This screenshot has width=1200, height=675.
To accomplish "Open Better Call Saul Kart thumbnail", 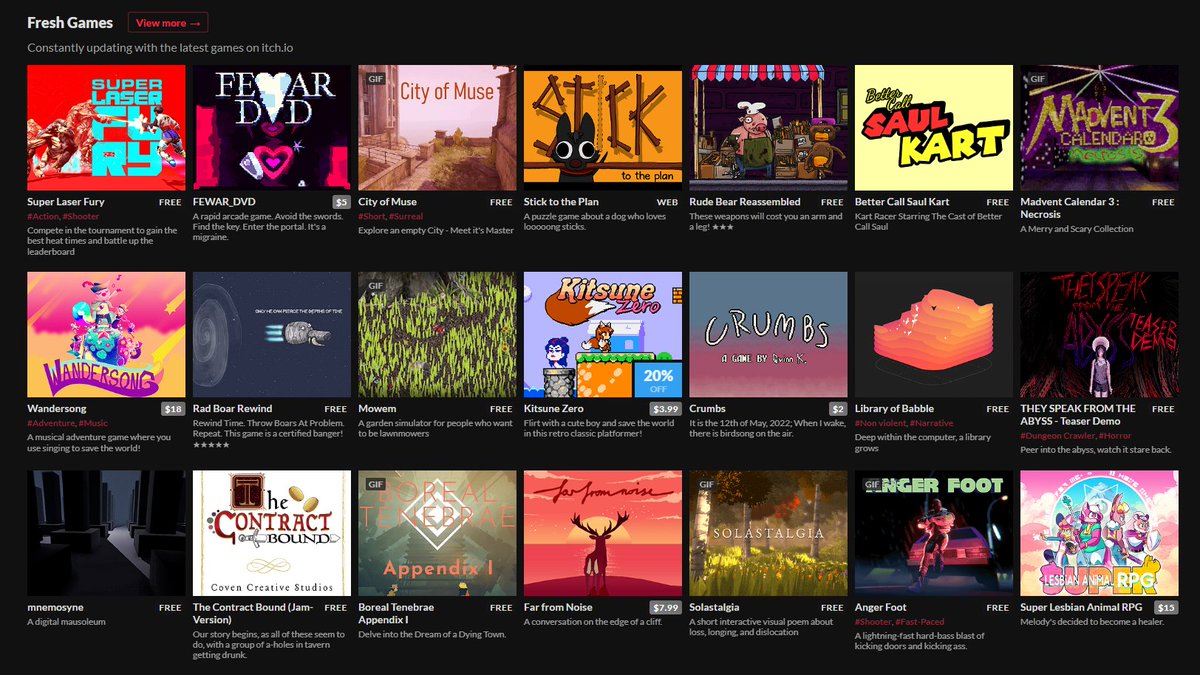I will point(934,128).
